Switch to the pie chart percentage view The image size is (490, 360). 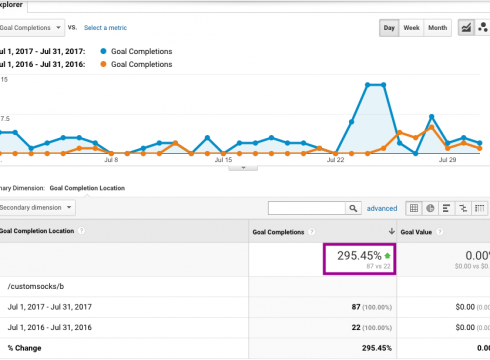point(430,208)
